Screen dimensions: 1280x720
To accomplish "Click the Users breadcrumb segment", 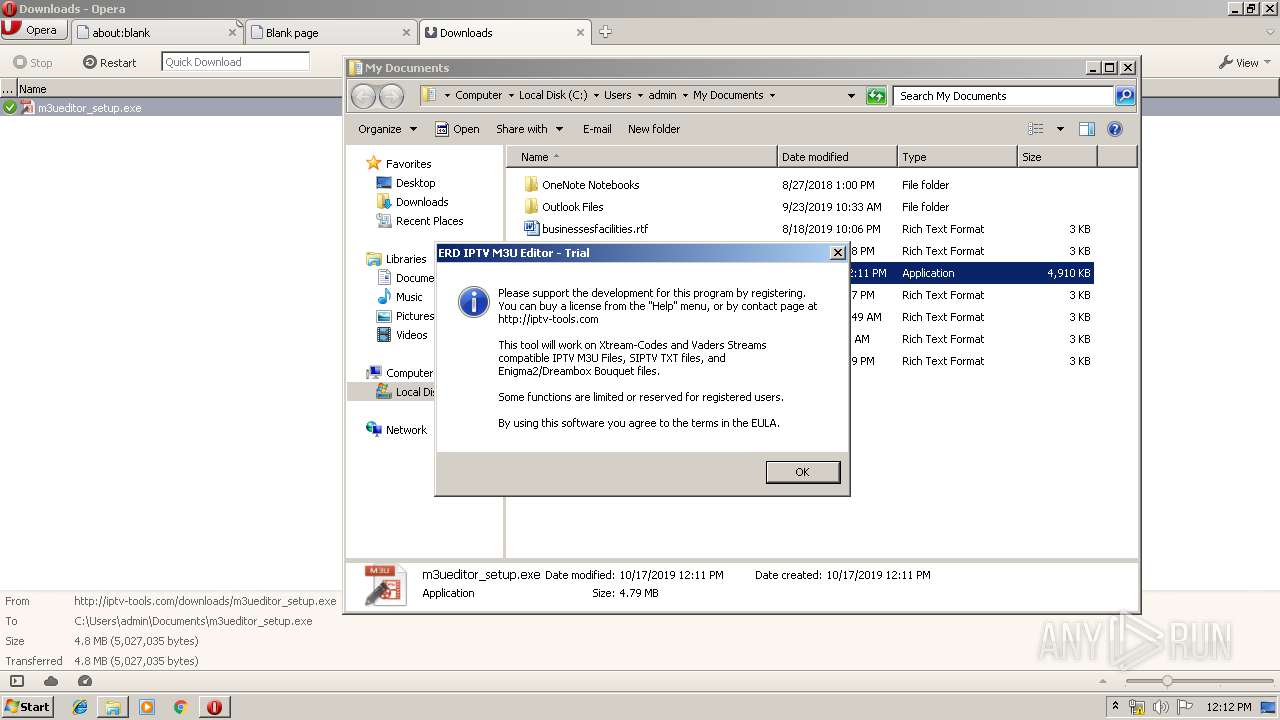I will coord(617,96).
